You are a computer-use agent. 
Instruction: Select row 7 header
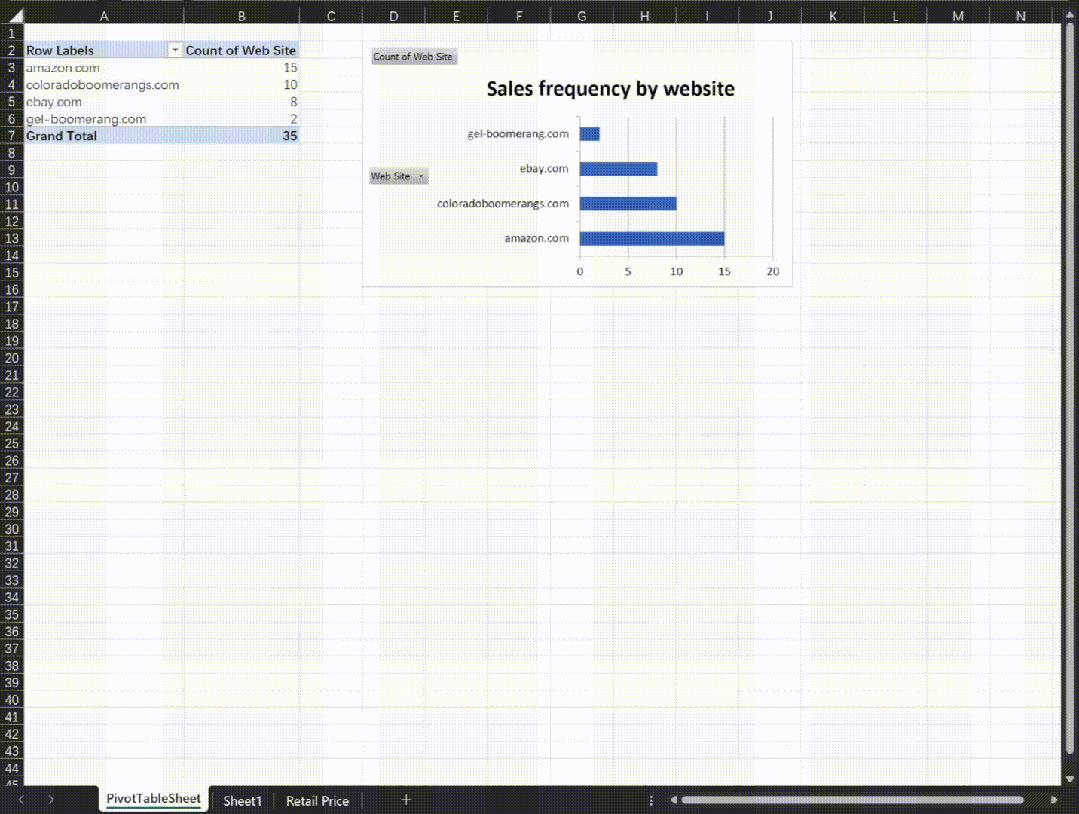[11, 136]
